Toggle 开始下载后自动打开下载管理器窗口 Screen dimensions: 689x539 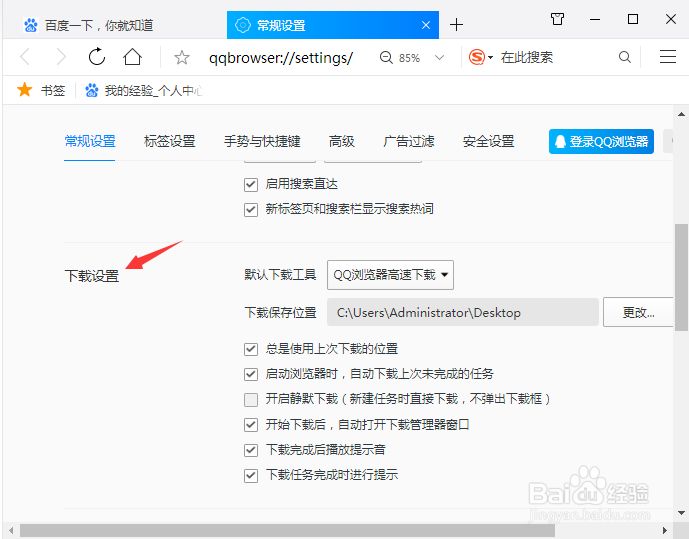[251, 425]
